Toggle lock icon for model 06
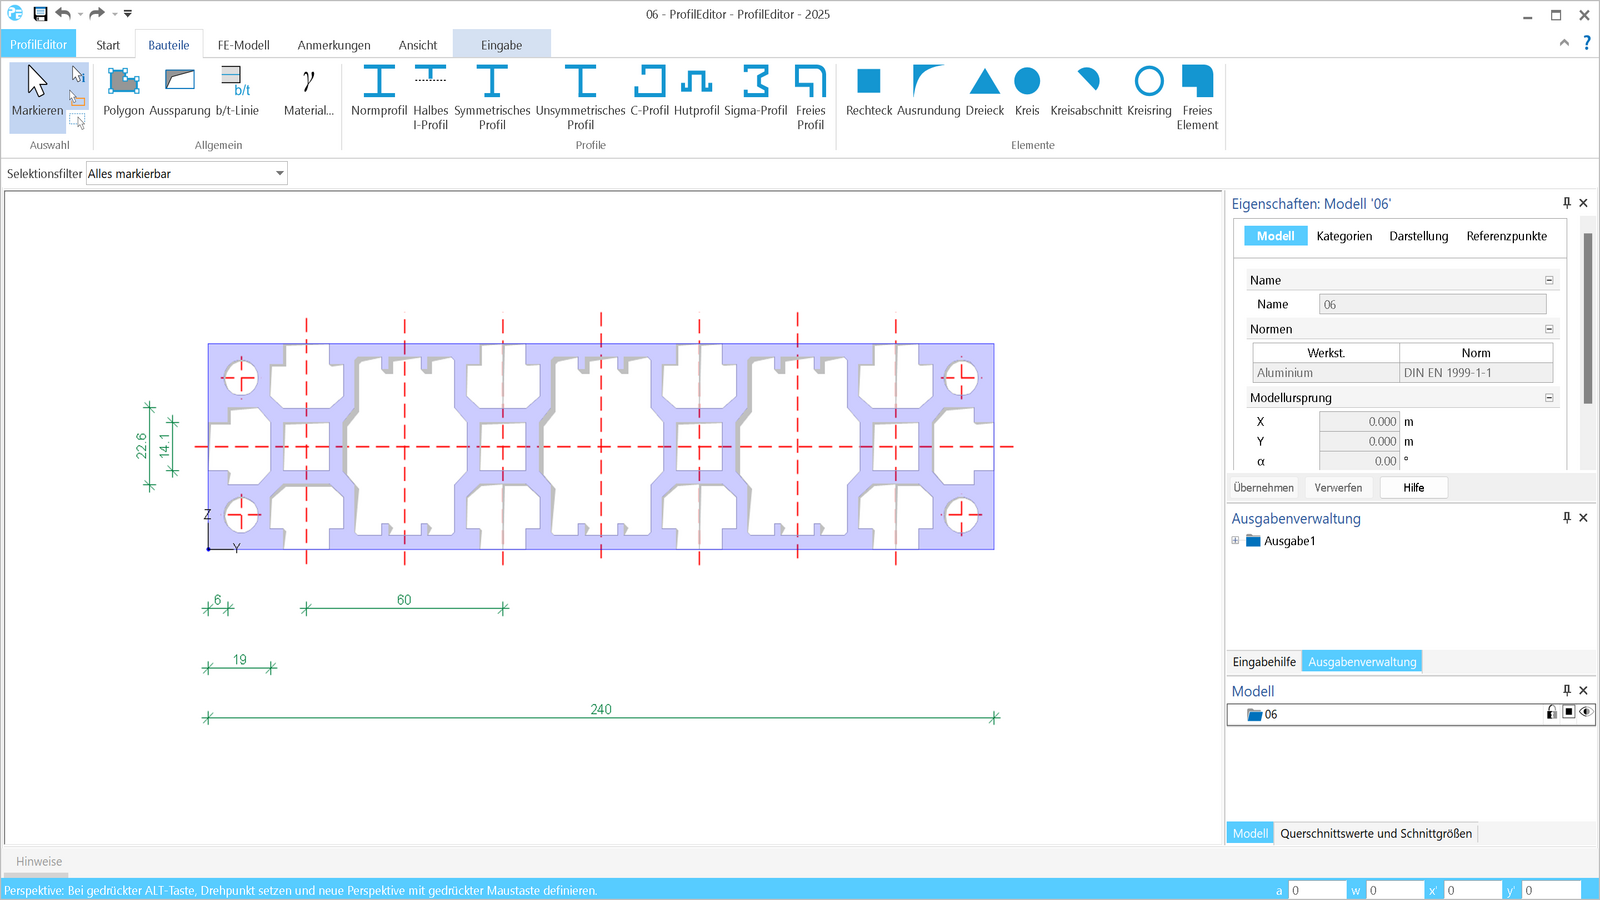Viewport: 1600px width, 900px height. 1551,712
